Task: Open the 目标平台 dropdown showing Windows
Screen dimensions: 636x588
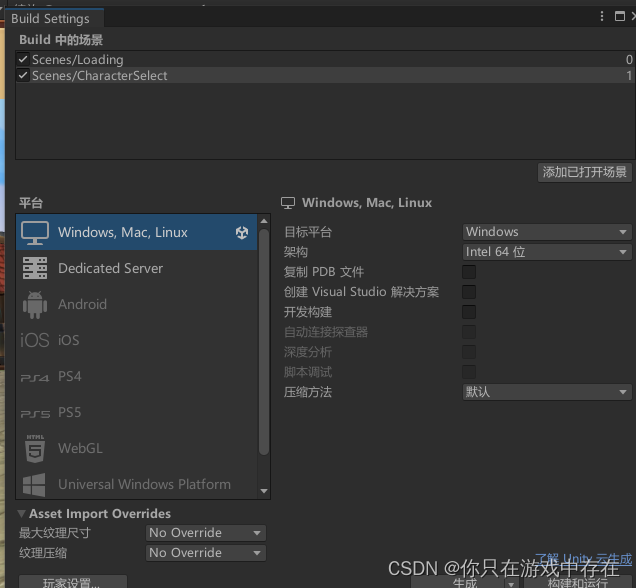Action: [547, 232]
